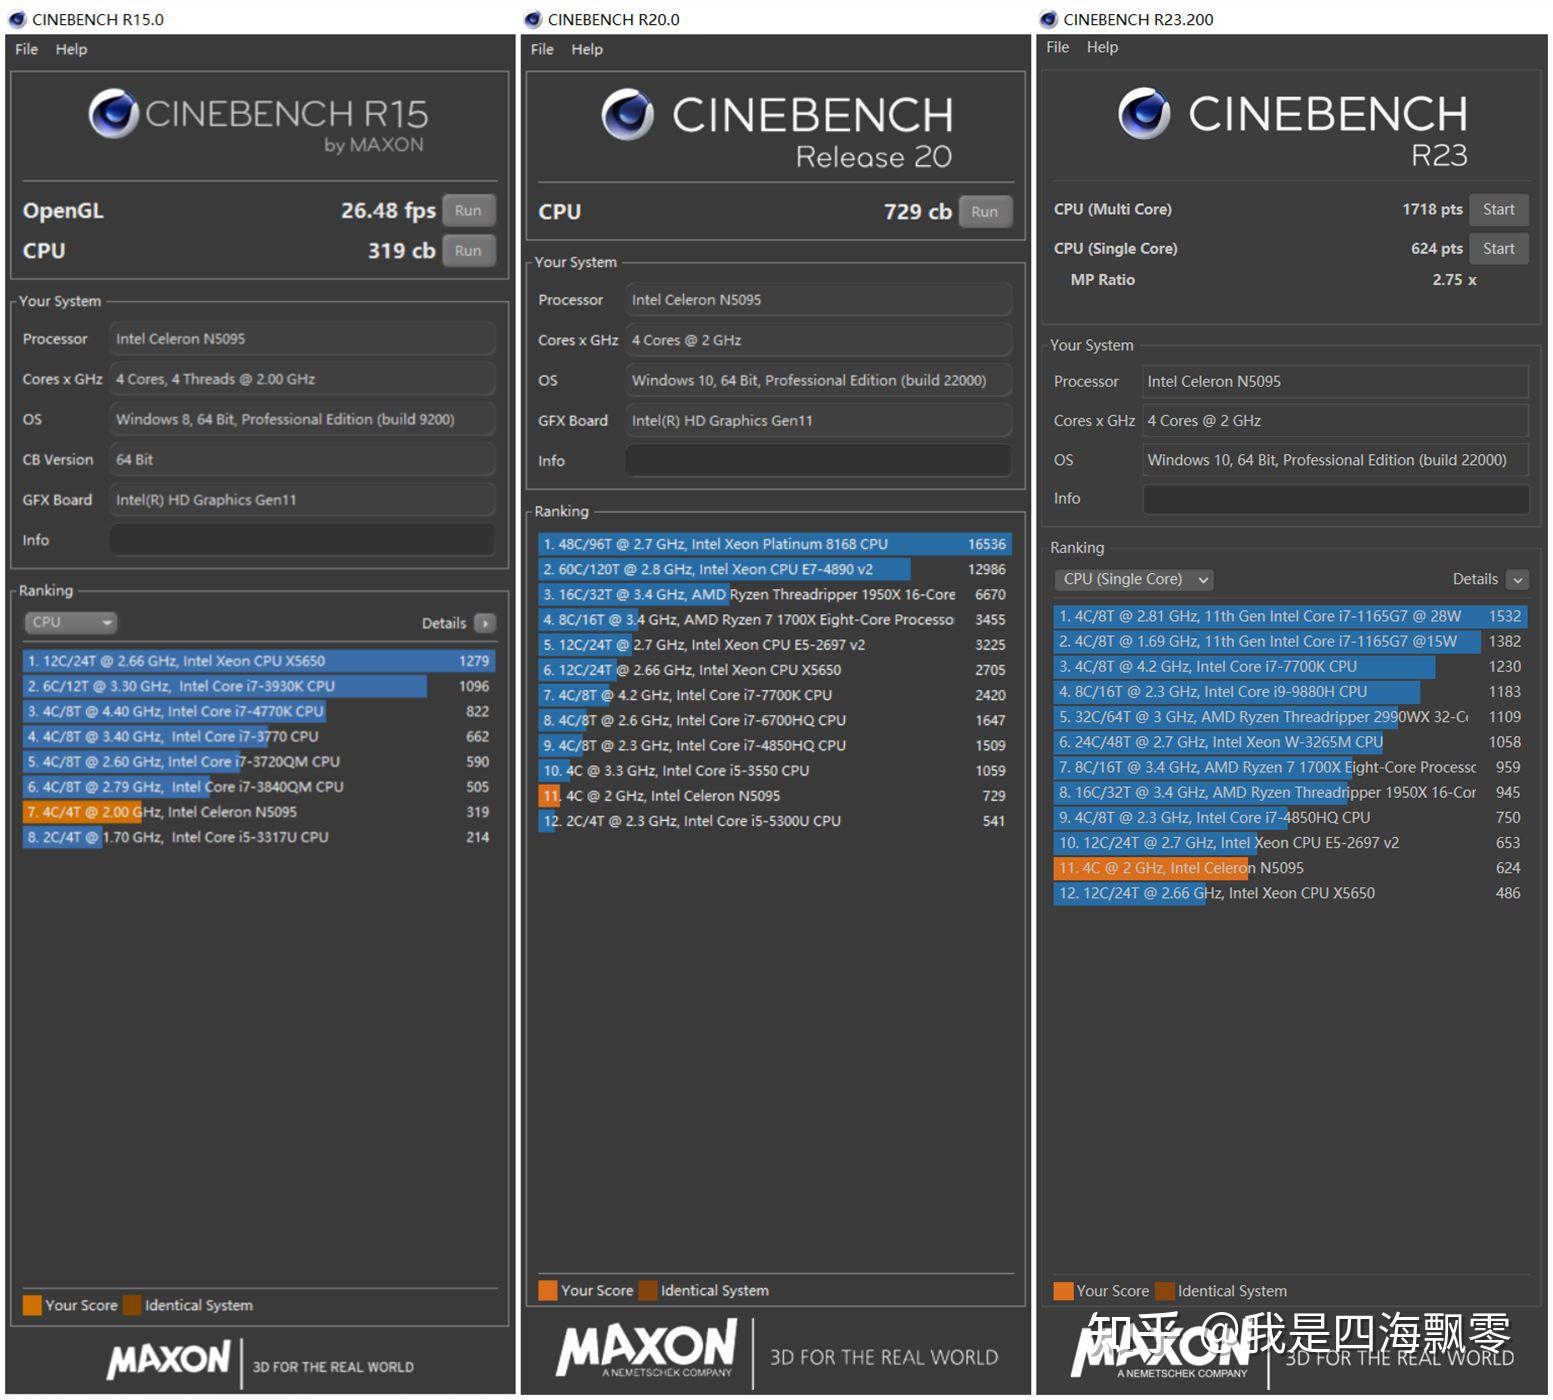Select the Xeon W-3265M row in R23 ranking
1553x1400 pixels.
coord(1290,742)
